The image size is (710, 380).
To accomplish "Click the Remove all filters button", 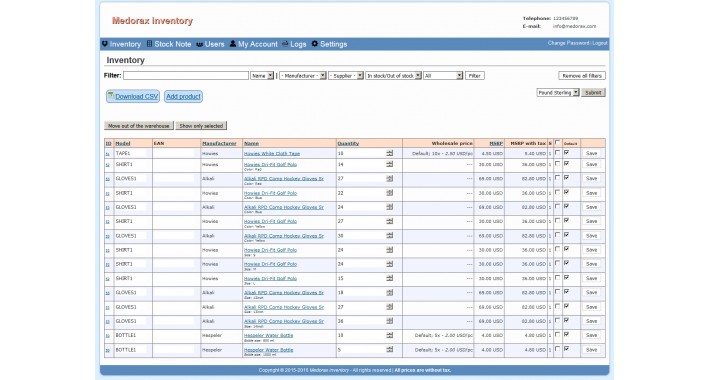I will click(x=582, y=76).
